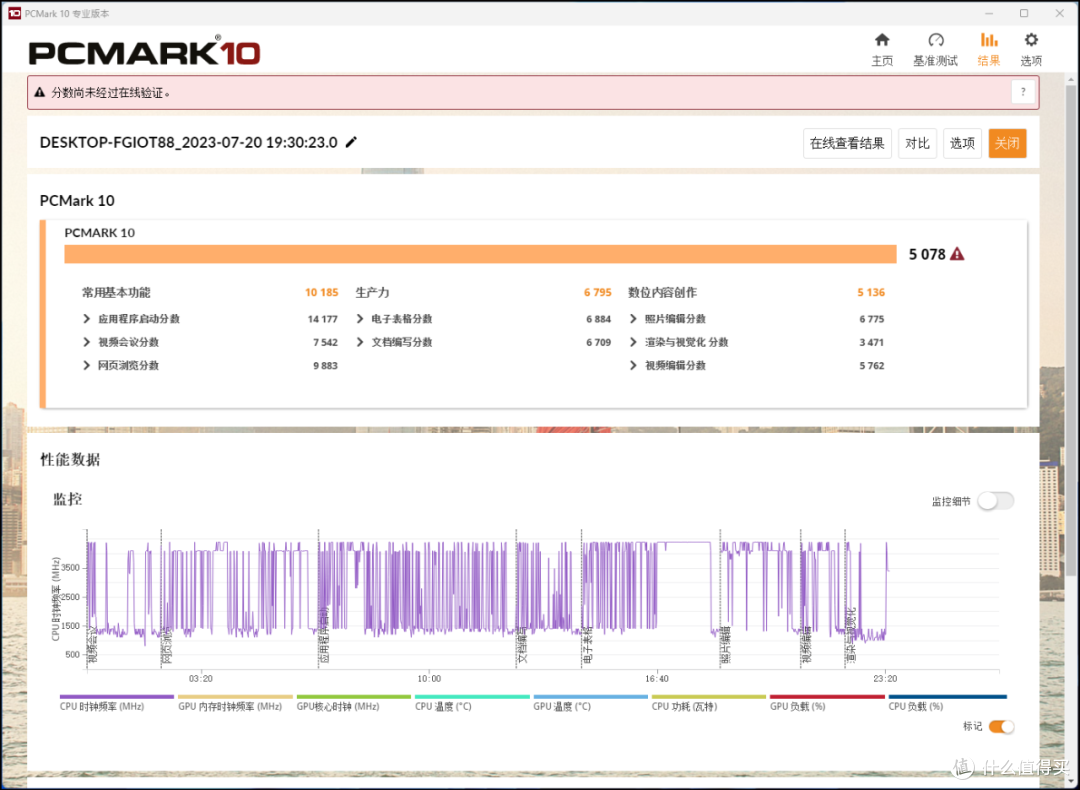
Task: Close the result with 关闭 button
Action: 1007,143
